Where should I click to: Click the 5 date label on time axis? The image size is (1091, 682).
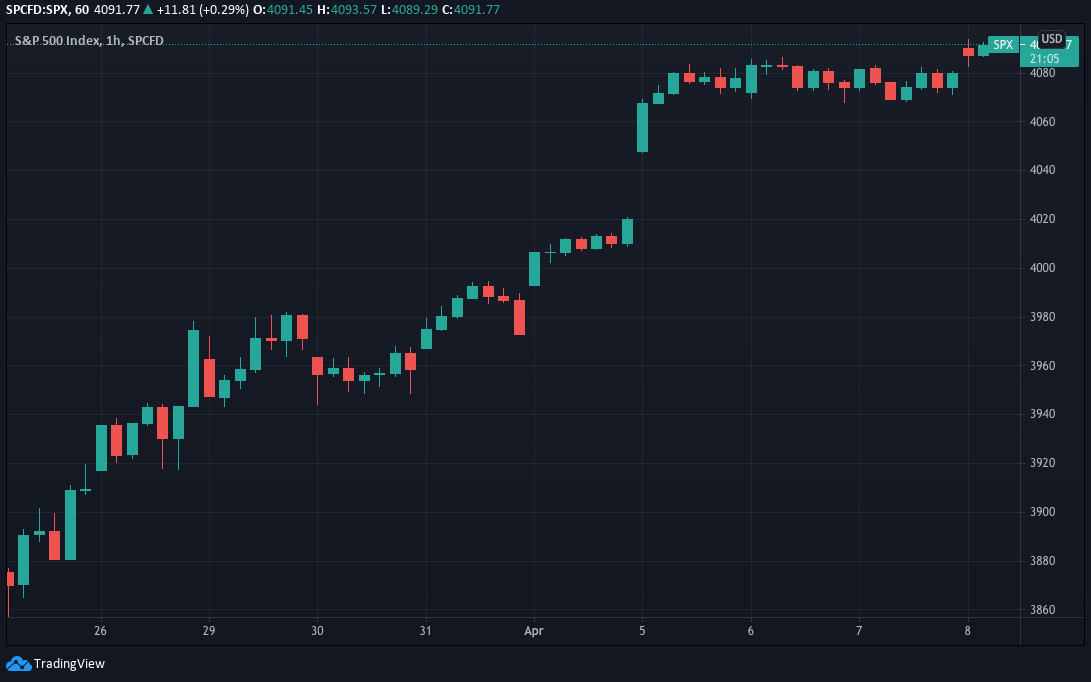point(642,631)
